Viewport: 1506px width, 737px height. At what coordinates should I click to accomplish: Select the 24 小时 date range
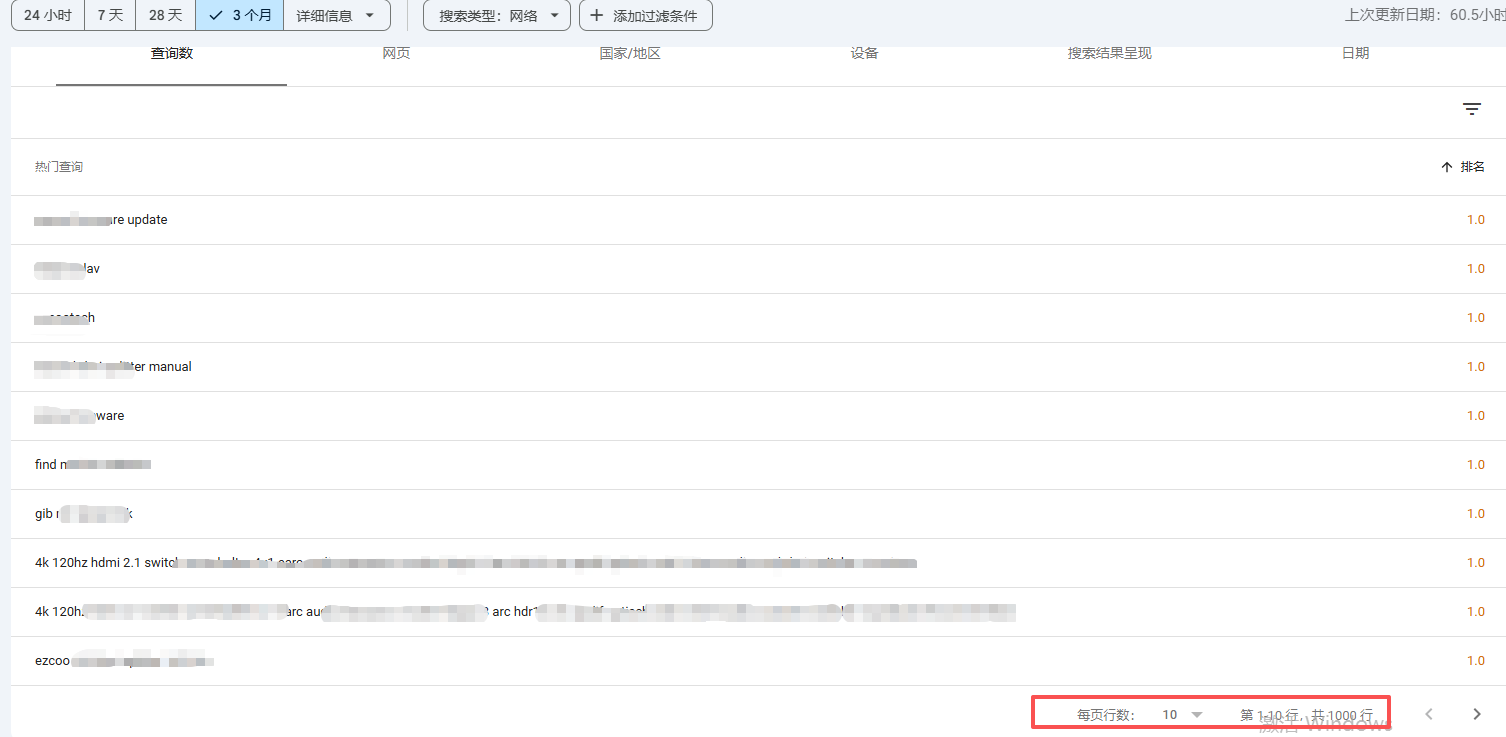coord(47,15)
